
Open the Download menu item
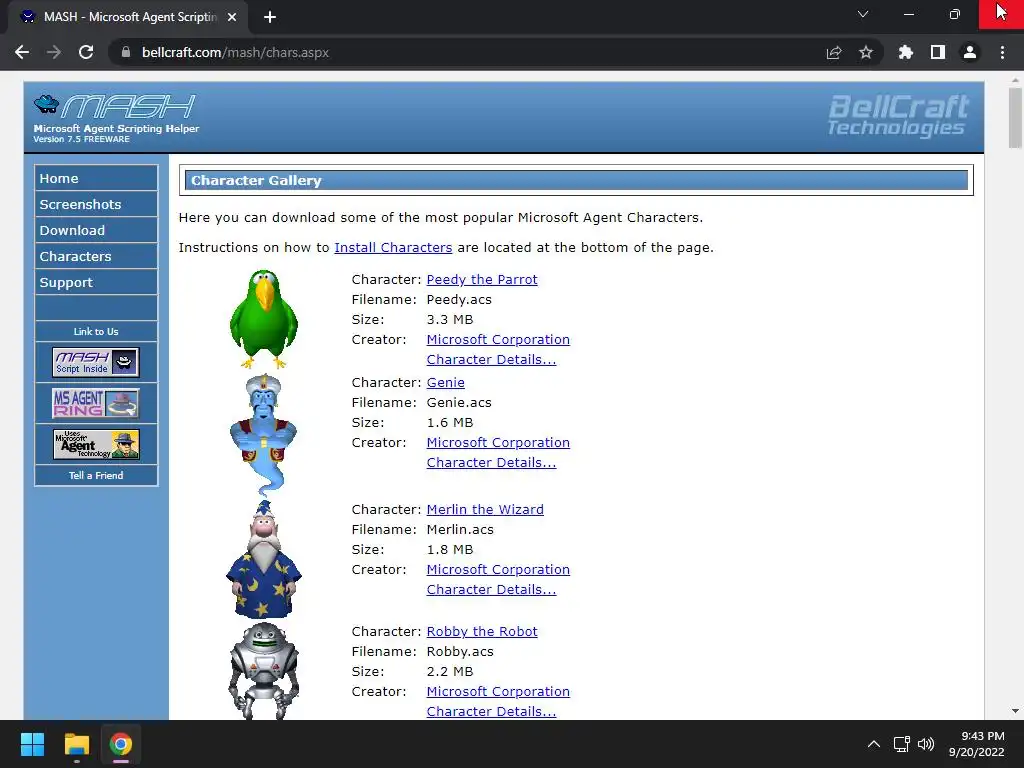tap(96, 231)
